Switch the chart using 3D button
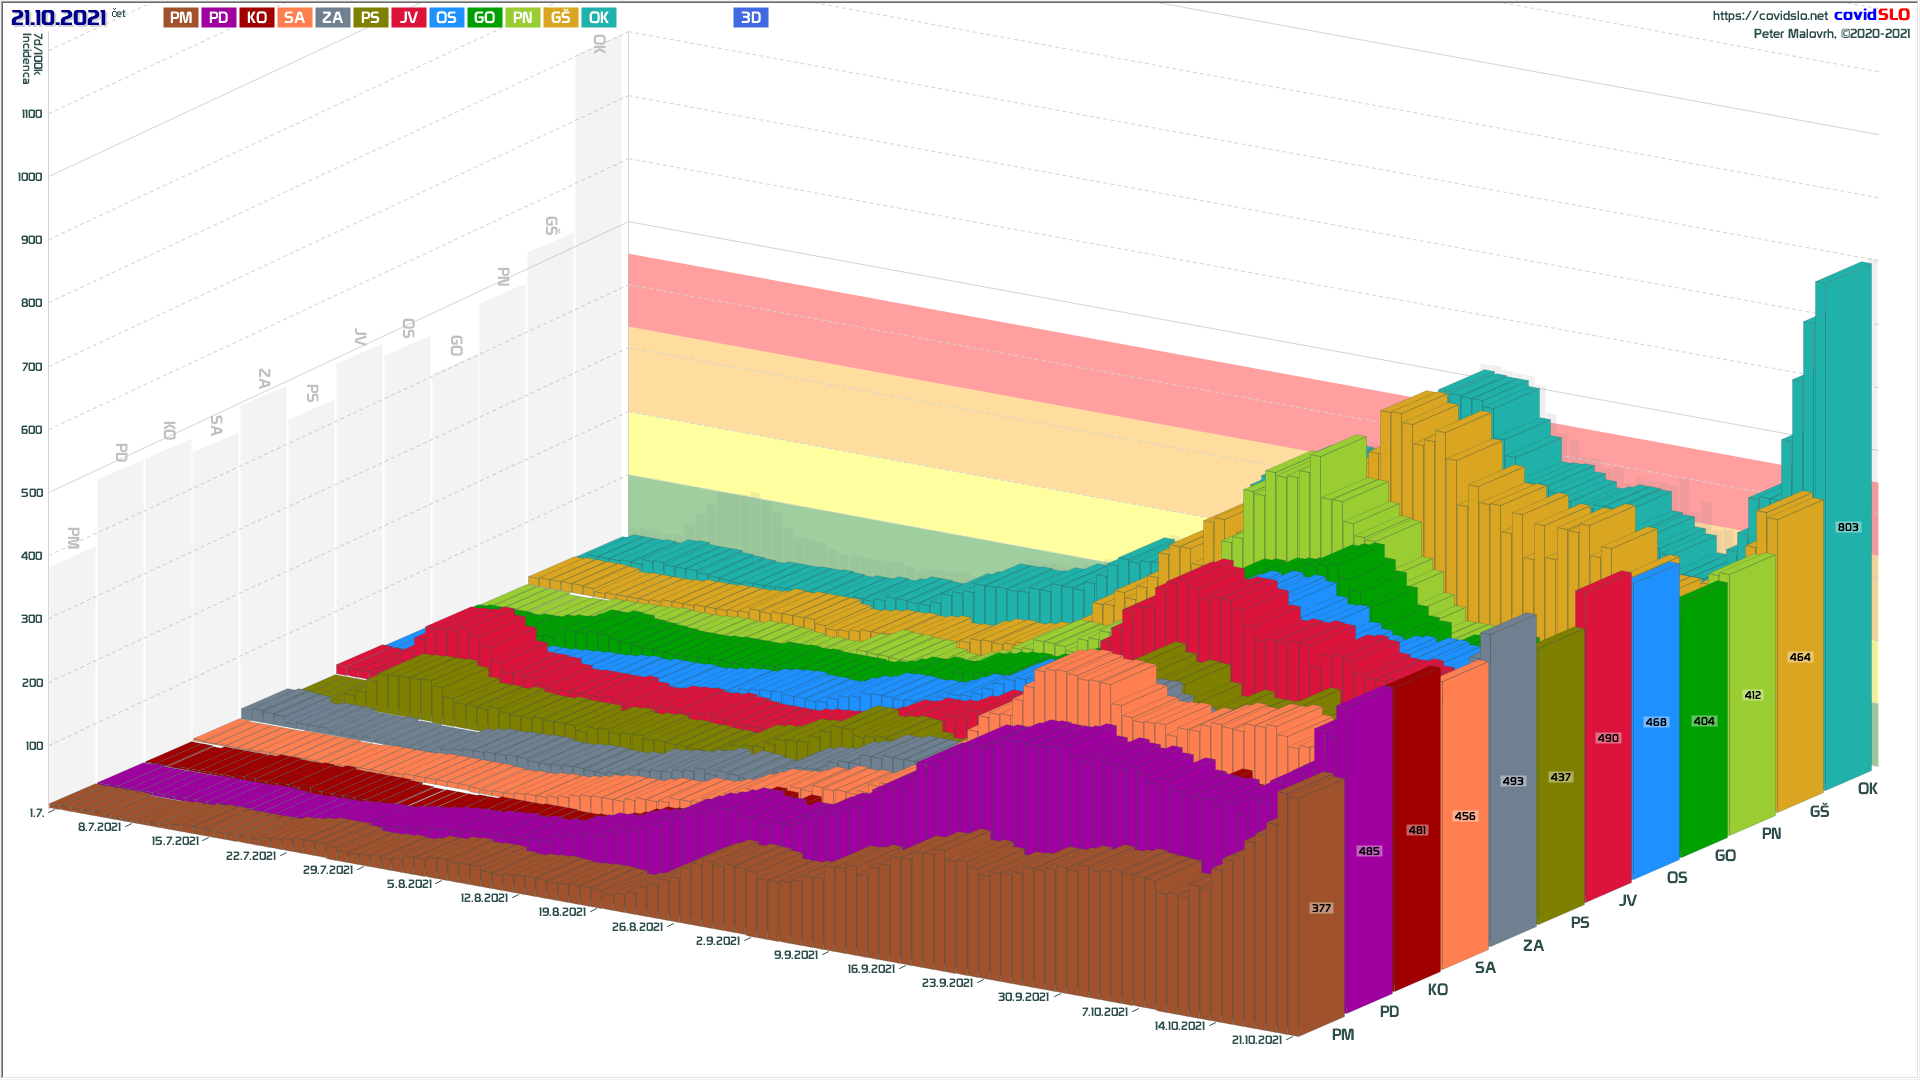 [x=750, y=18]
